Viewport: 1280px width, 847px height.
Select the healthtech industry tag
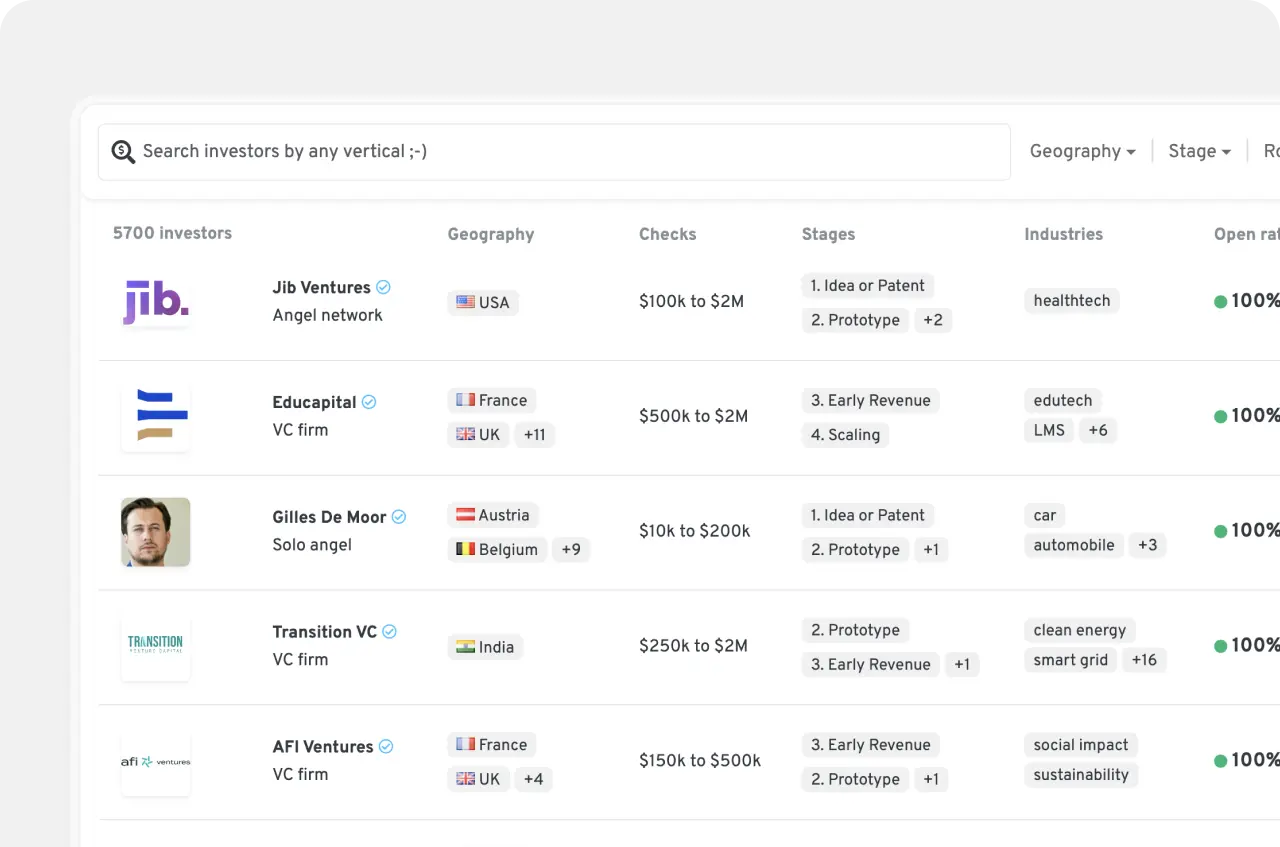1071,301
